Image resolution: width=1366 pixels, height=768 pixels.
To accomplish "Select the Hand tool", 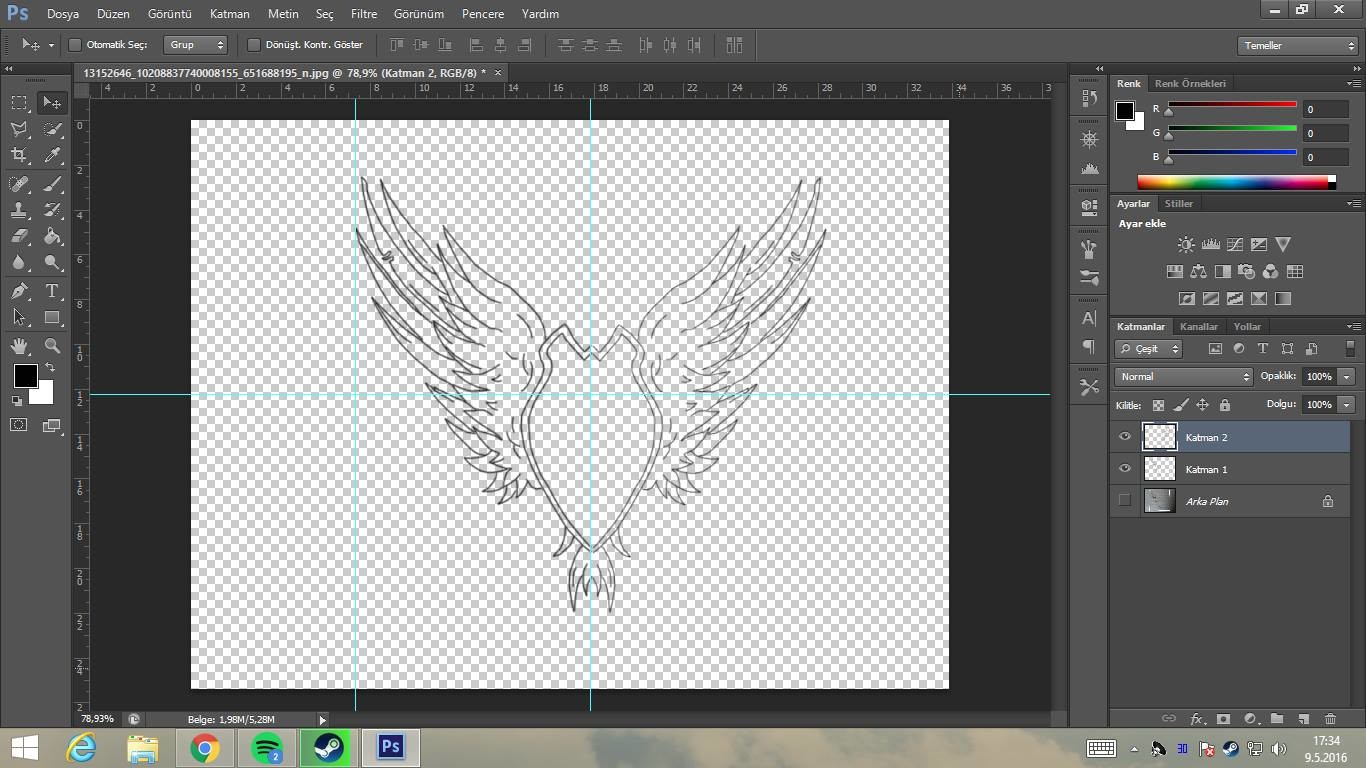I will tap(19, 346).
